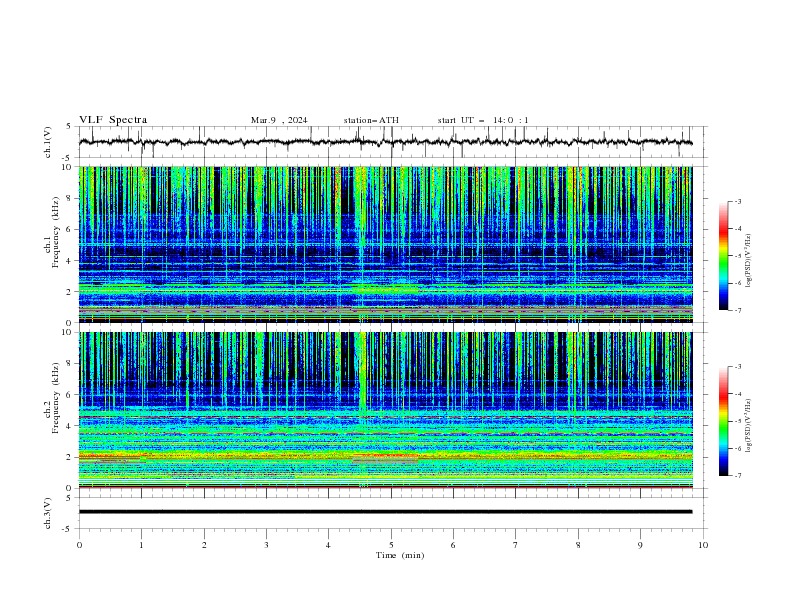792x612 pixels.
Task: Click inside the ch.1 spectrogram panel
Action: click(x=385, y=244)
